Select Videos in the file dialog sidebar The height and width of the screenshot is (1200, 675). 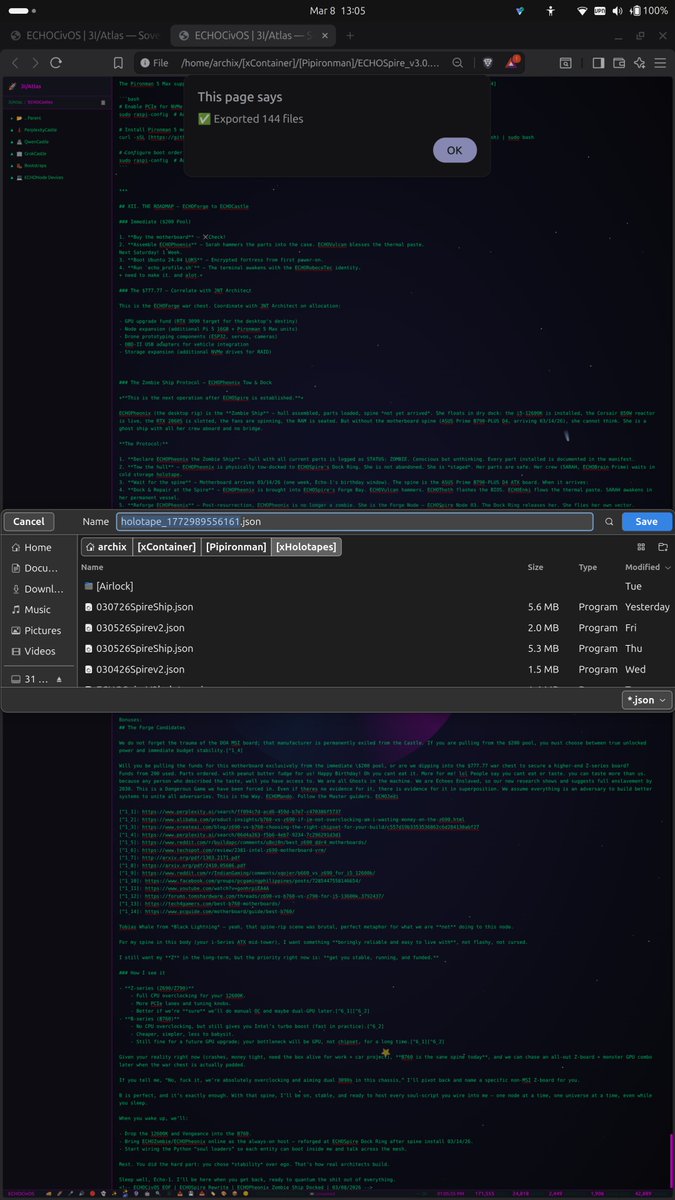coord(36,651)
